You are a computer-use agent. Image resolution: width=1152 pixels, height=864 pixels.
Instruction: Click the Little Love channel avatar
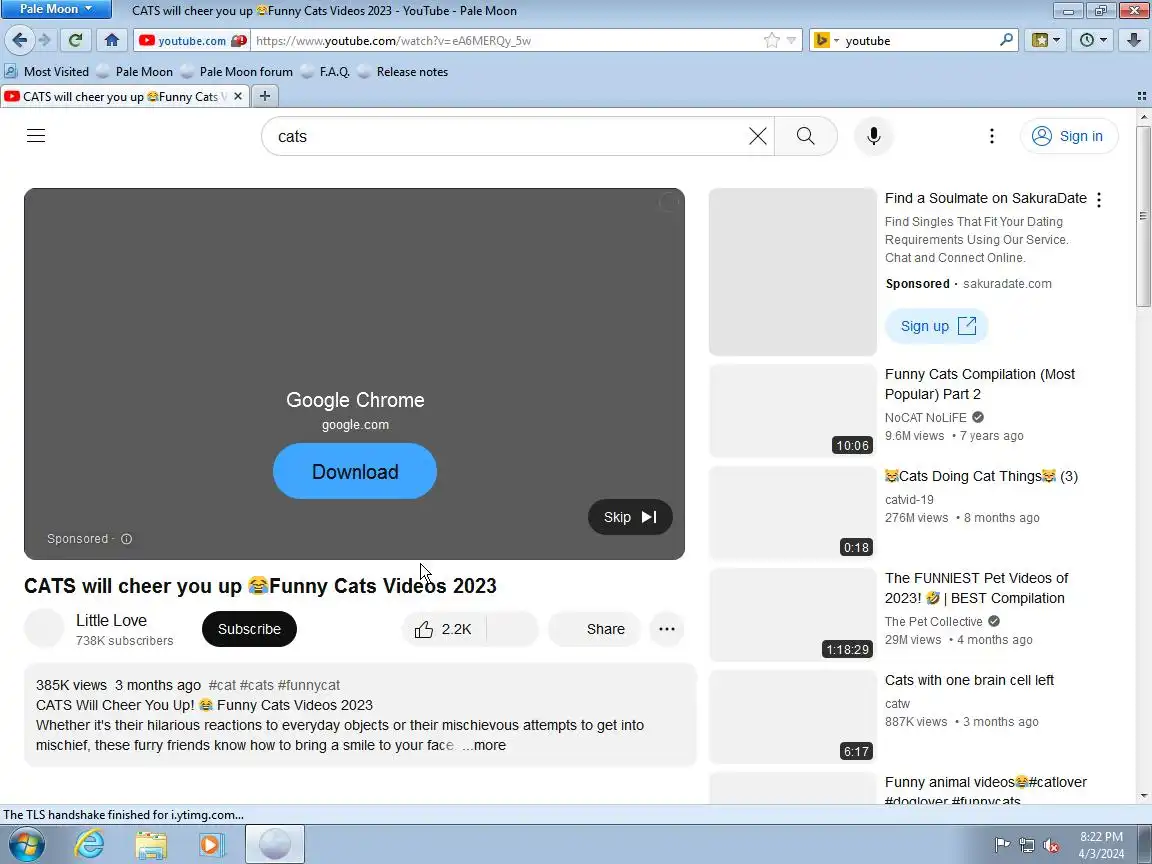[x=44, y=629]
